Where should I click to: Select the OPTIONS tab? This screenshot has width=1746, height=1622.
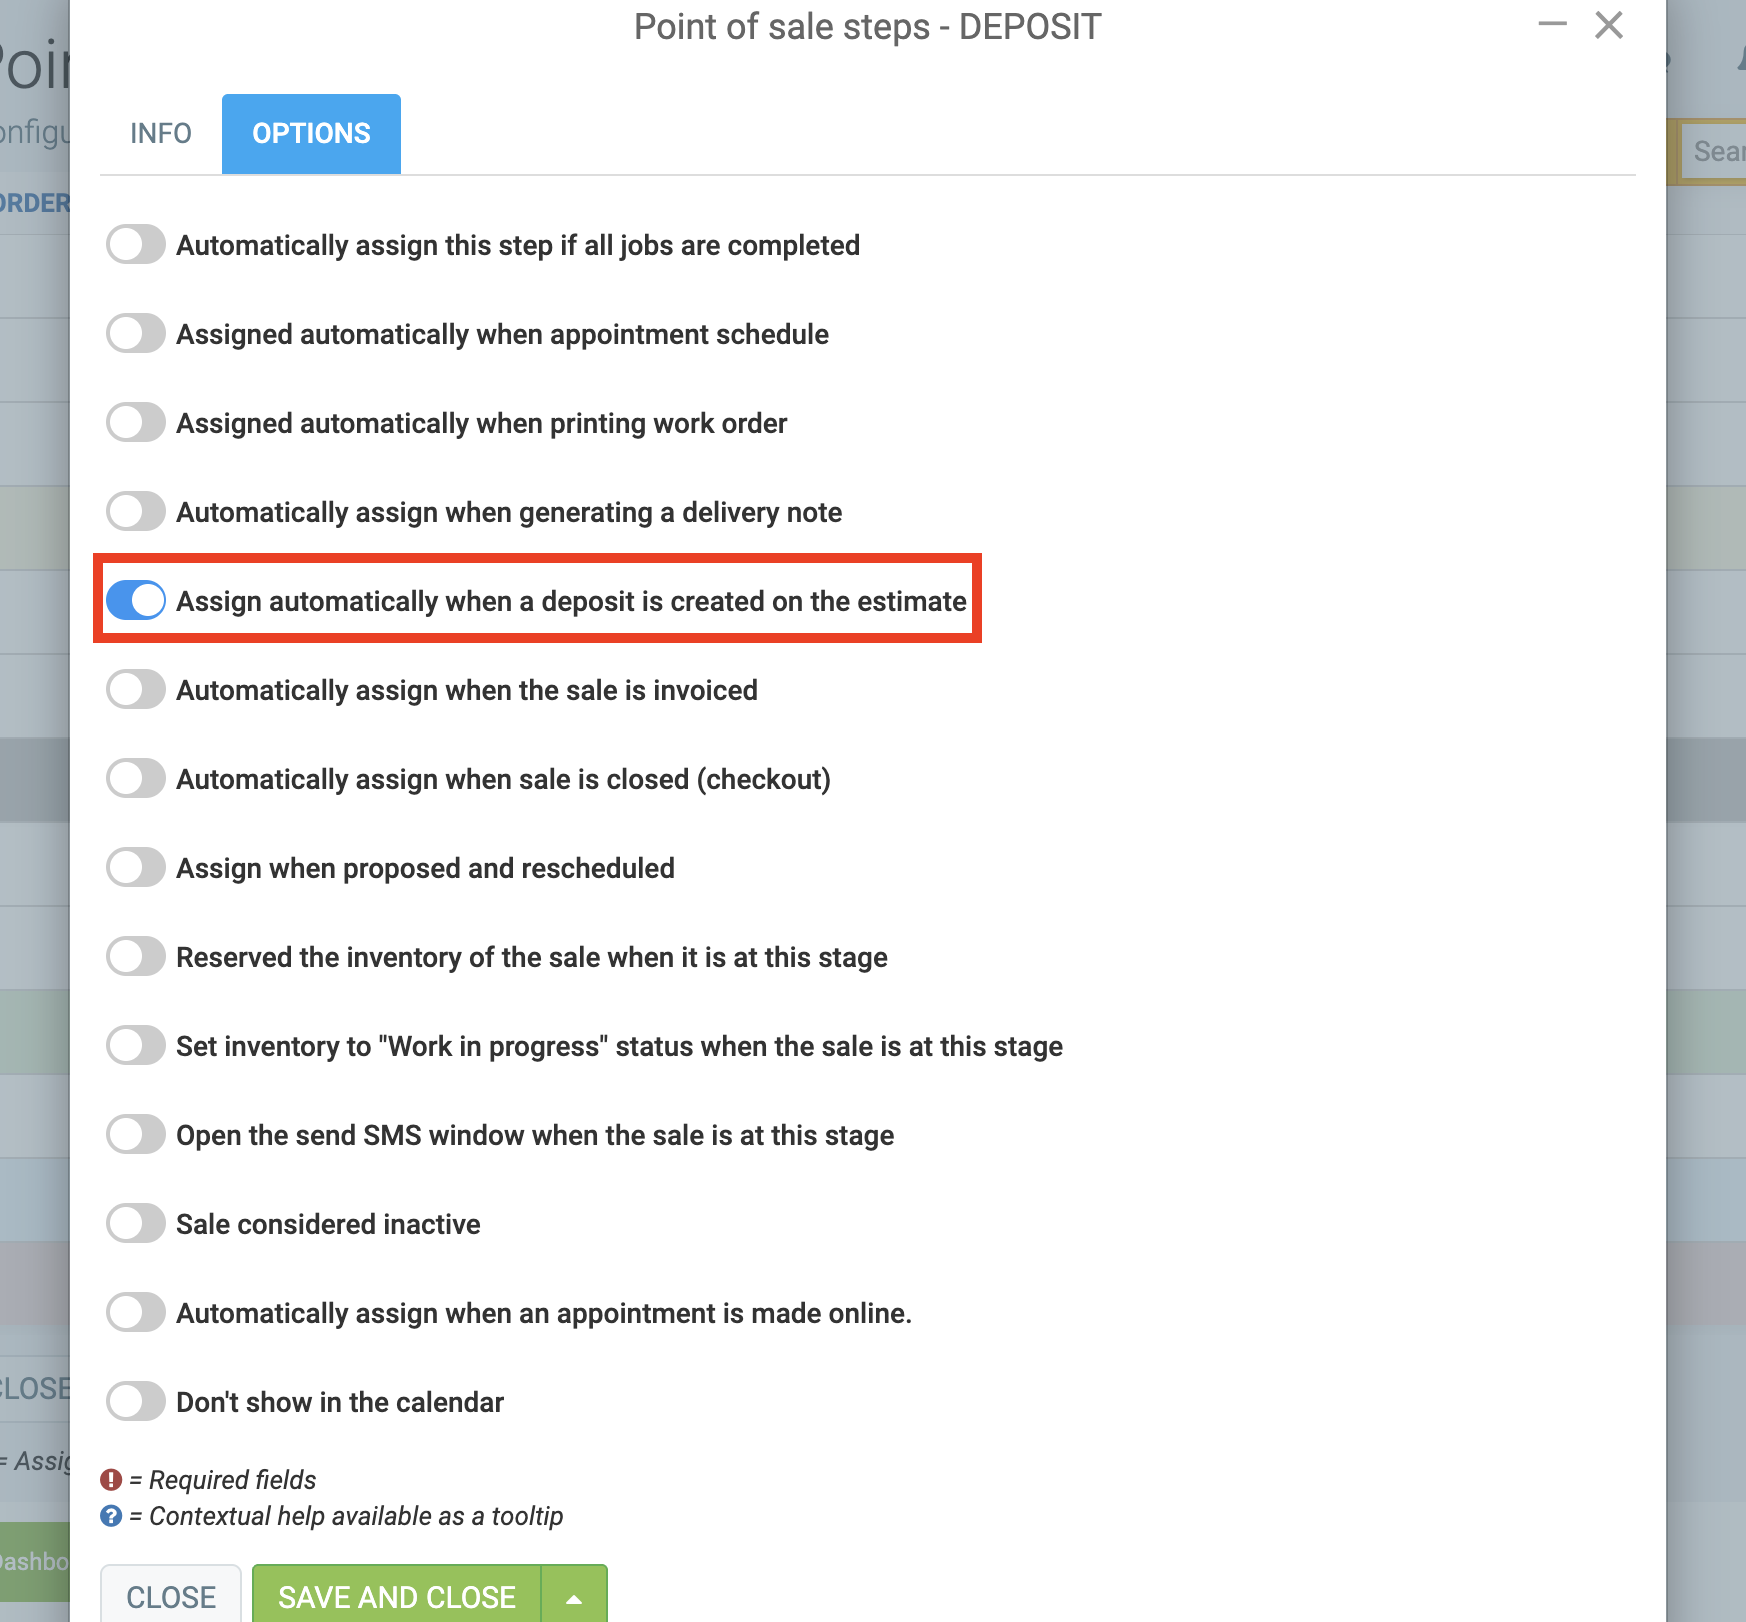point(311,134)
